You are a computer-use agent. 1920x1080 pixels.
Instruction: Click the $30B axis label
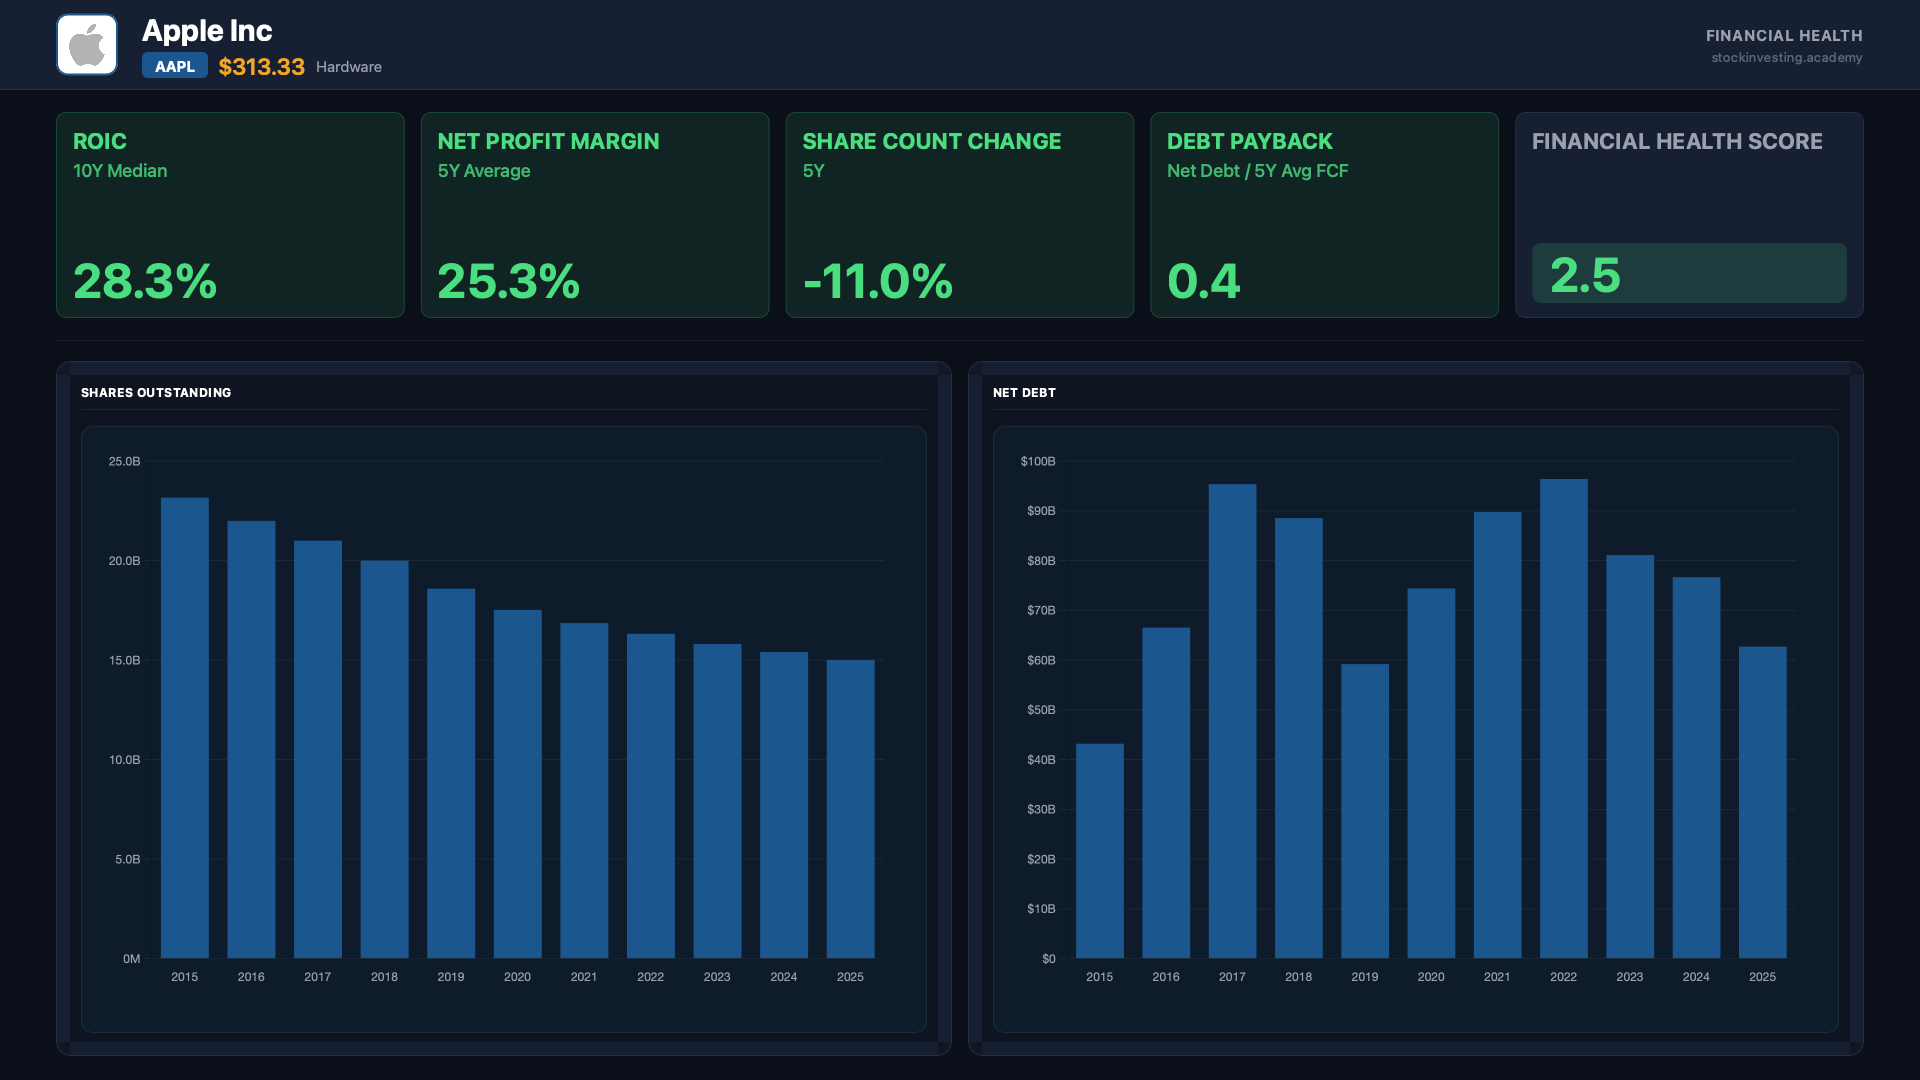[x=1041, y=810]
